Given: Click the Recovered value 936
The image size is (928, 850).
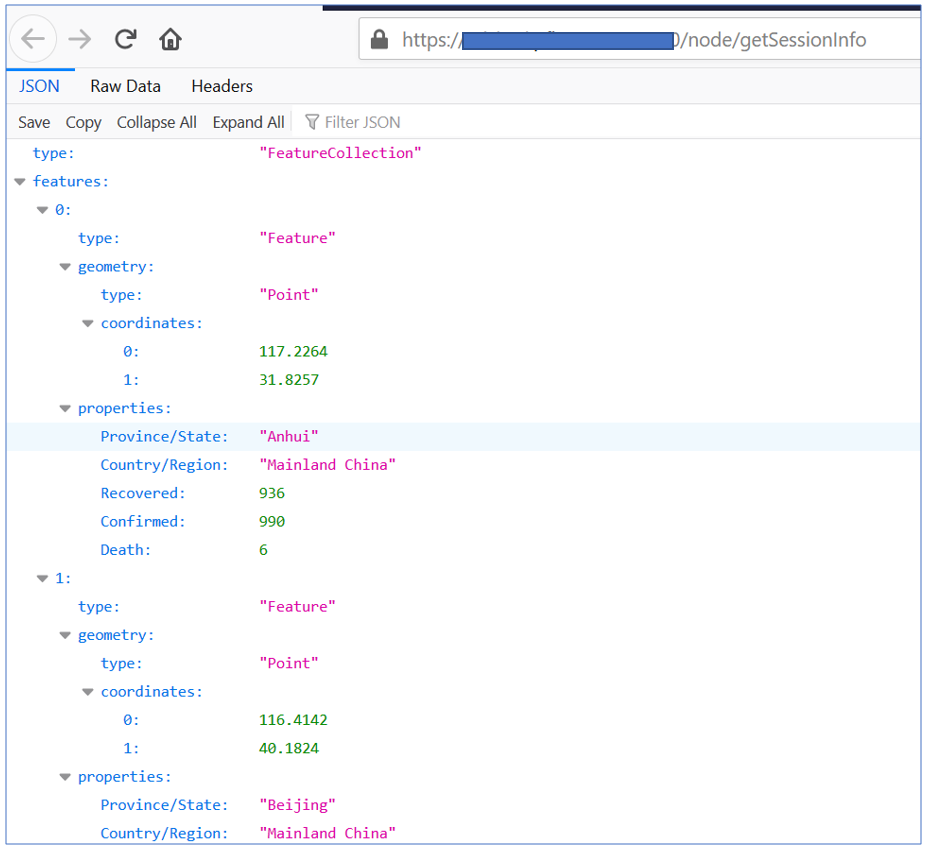Looking at the screenshot, I should coord(272,493).
